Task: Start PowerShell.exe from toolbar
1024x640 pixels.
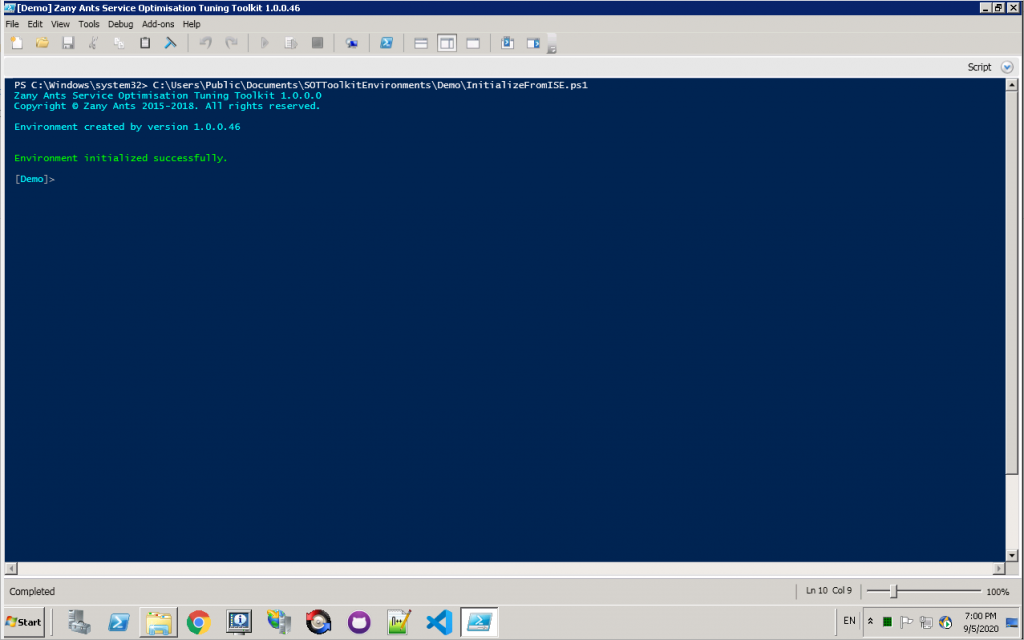Action: coord(387,43)
